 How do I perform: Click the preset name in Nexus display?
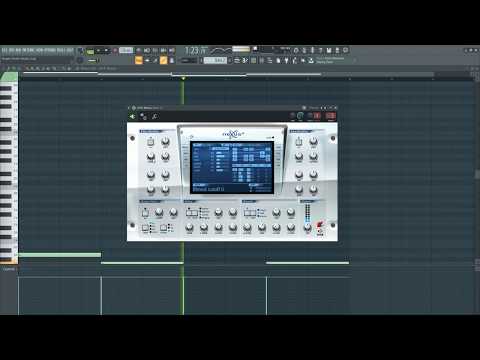(x=209, y=189)
